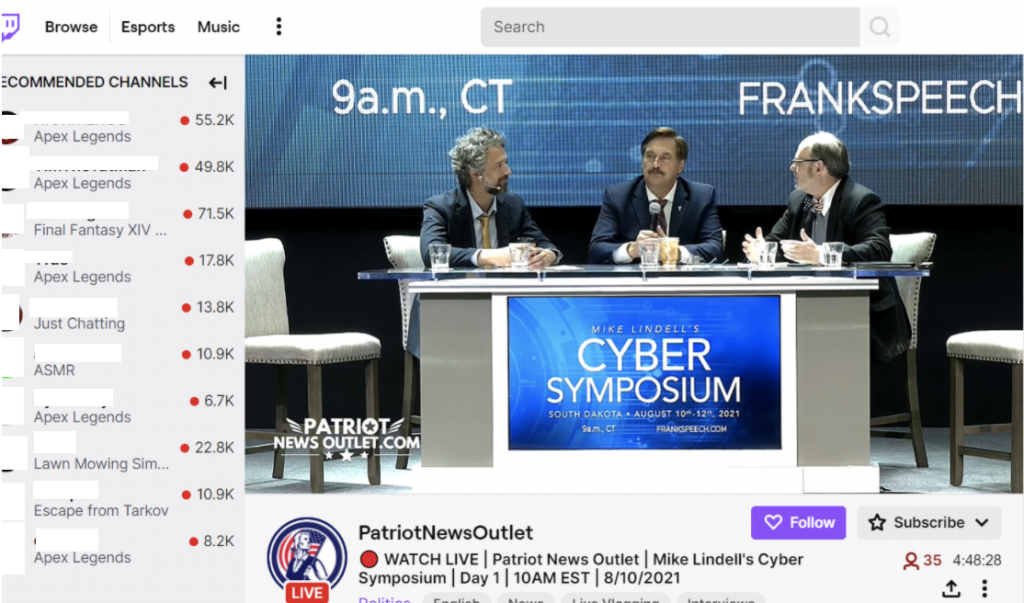1024x603 pixels.
Task: Click the viewer count icon showing 35
Action: pos(911,561)
